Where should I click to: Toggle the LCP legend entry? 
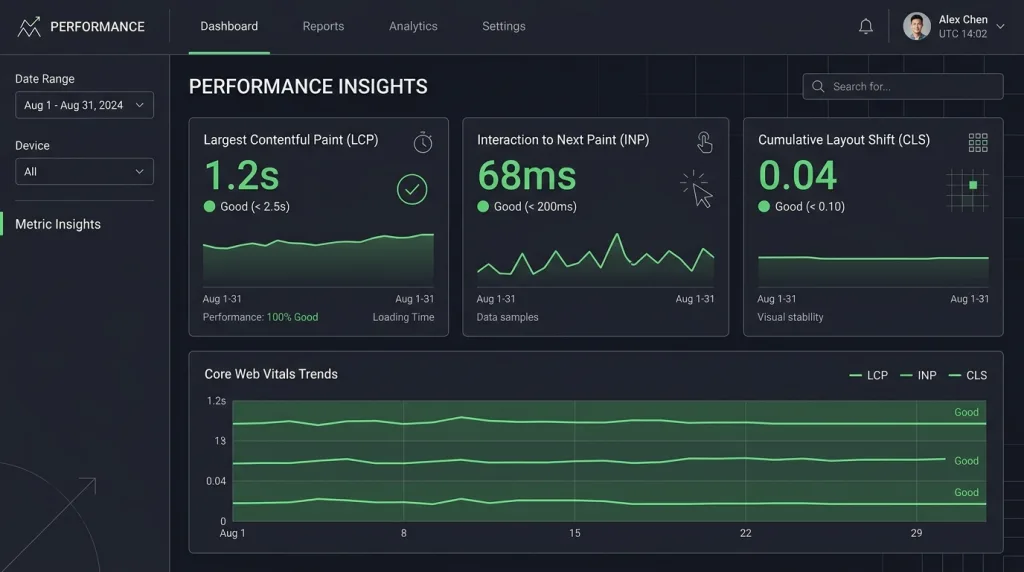pyautogui.click(x=869, y=375)
